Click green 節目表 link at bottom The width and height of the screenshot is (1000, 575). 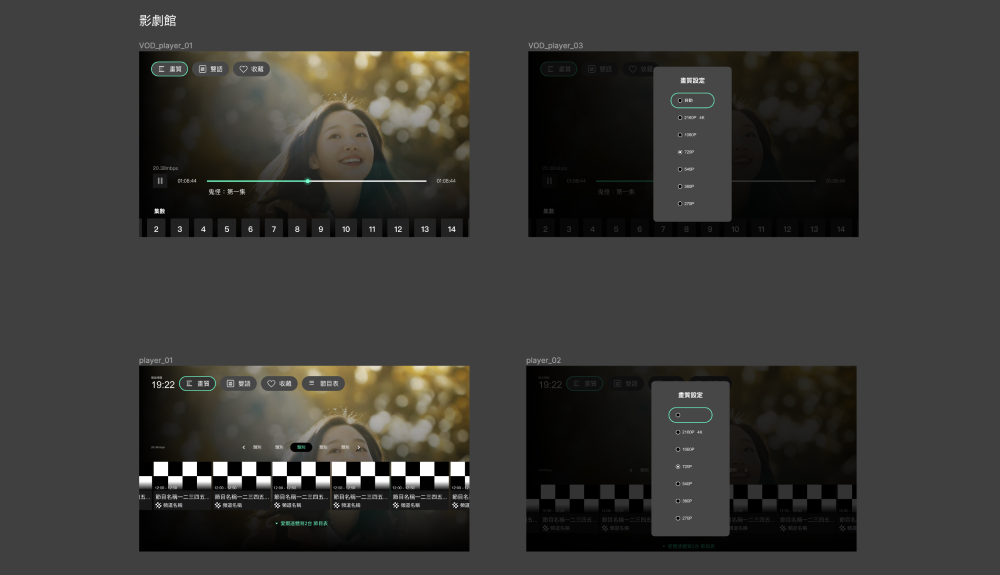click(303, 523)
